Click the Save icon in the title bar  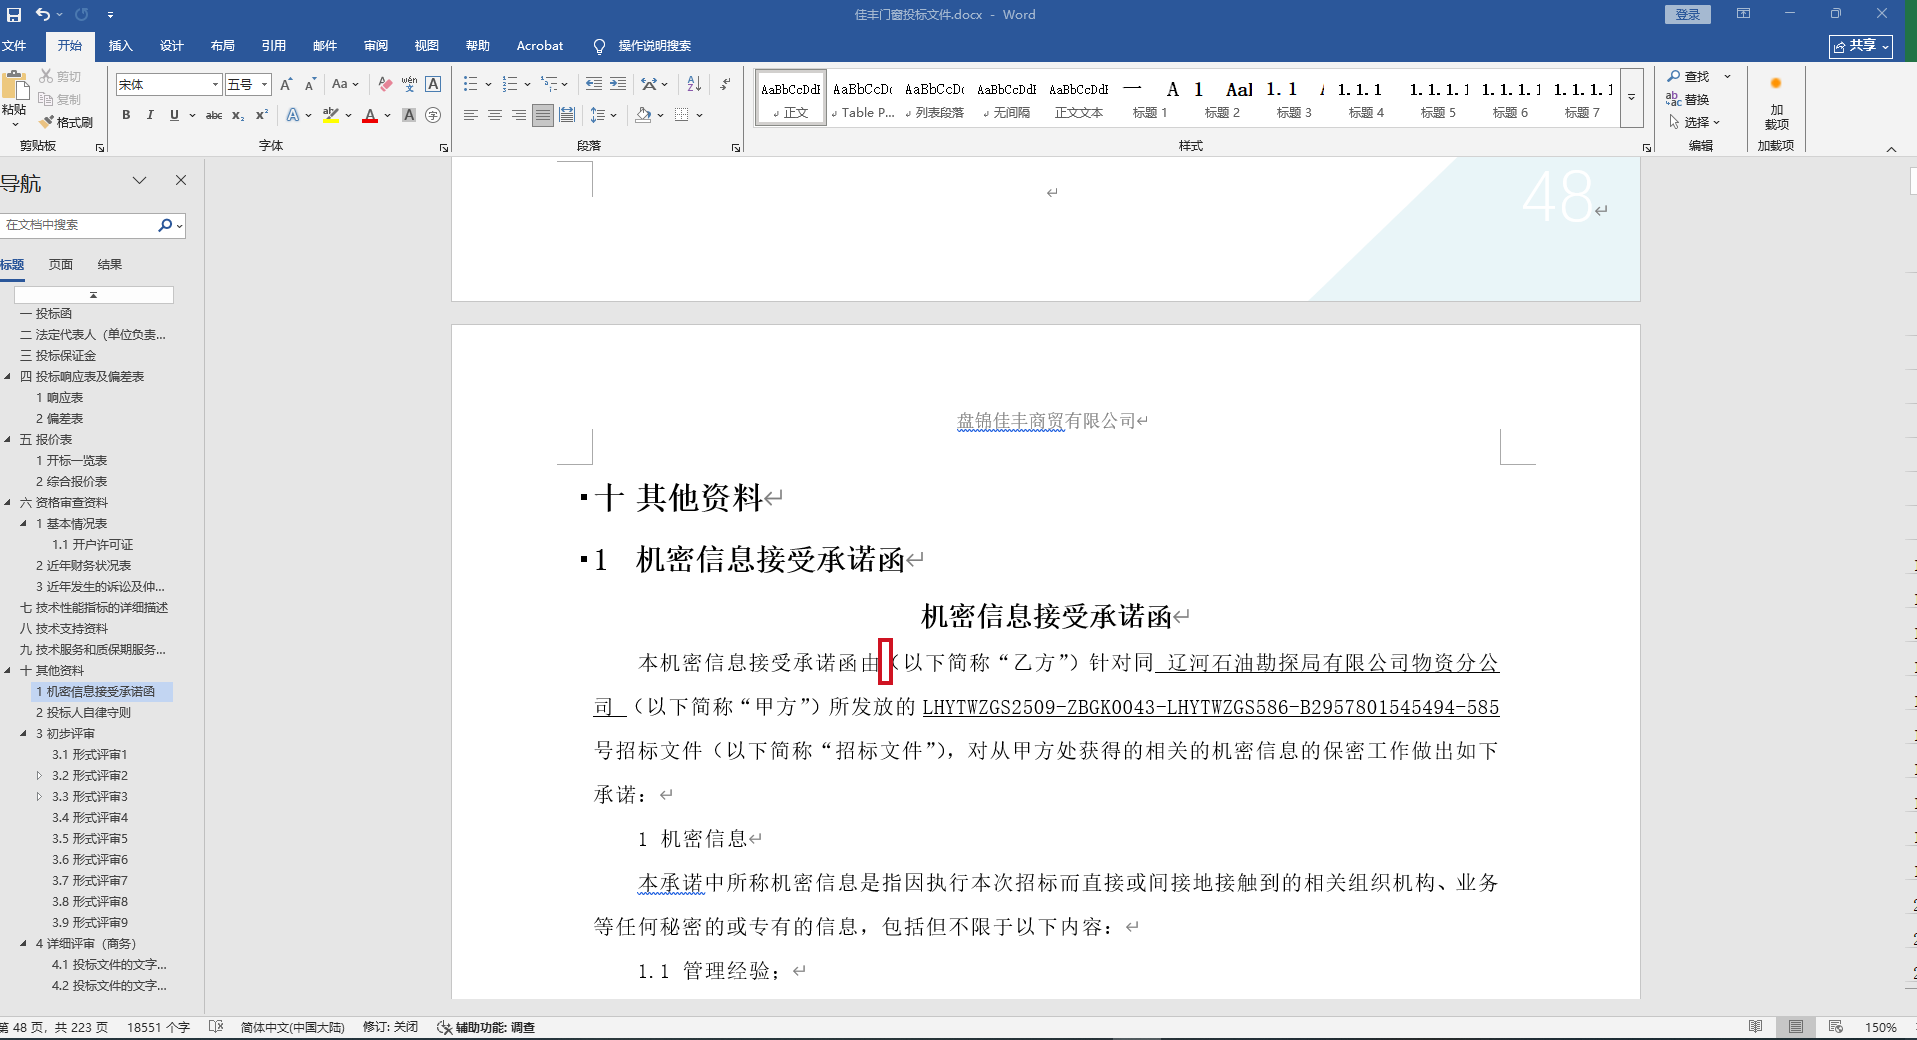click(14, 14)
